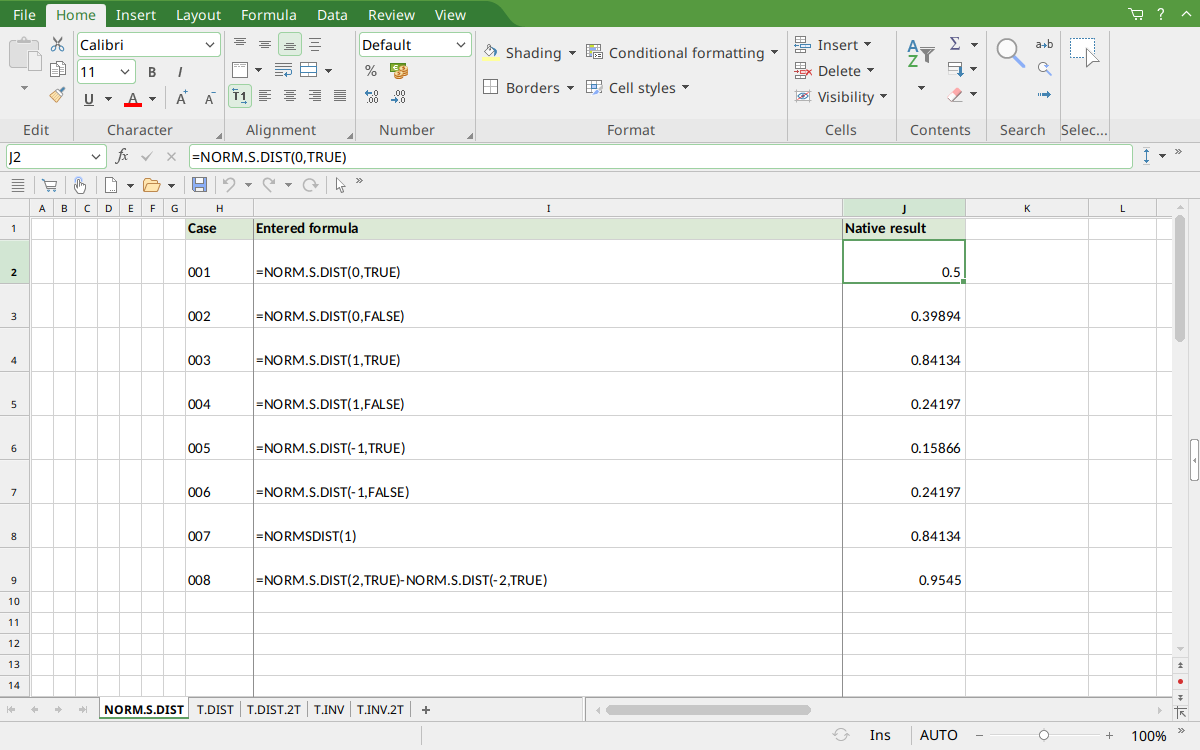Toggle italic formatting
The height and width of the screenshot is (750, 1200).
pyautogui.click(x=180, y=72)
